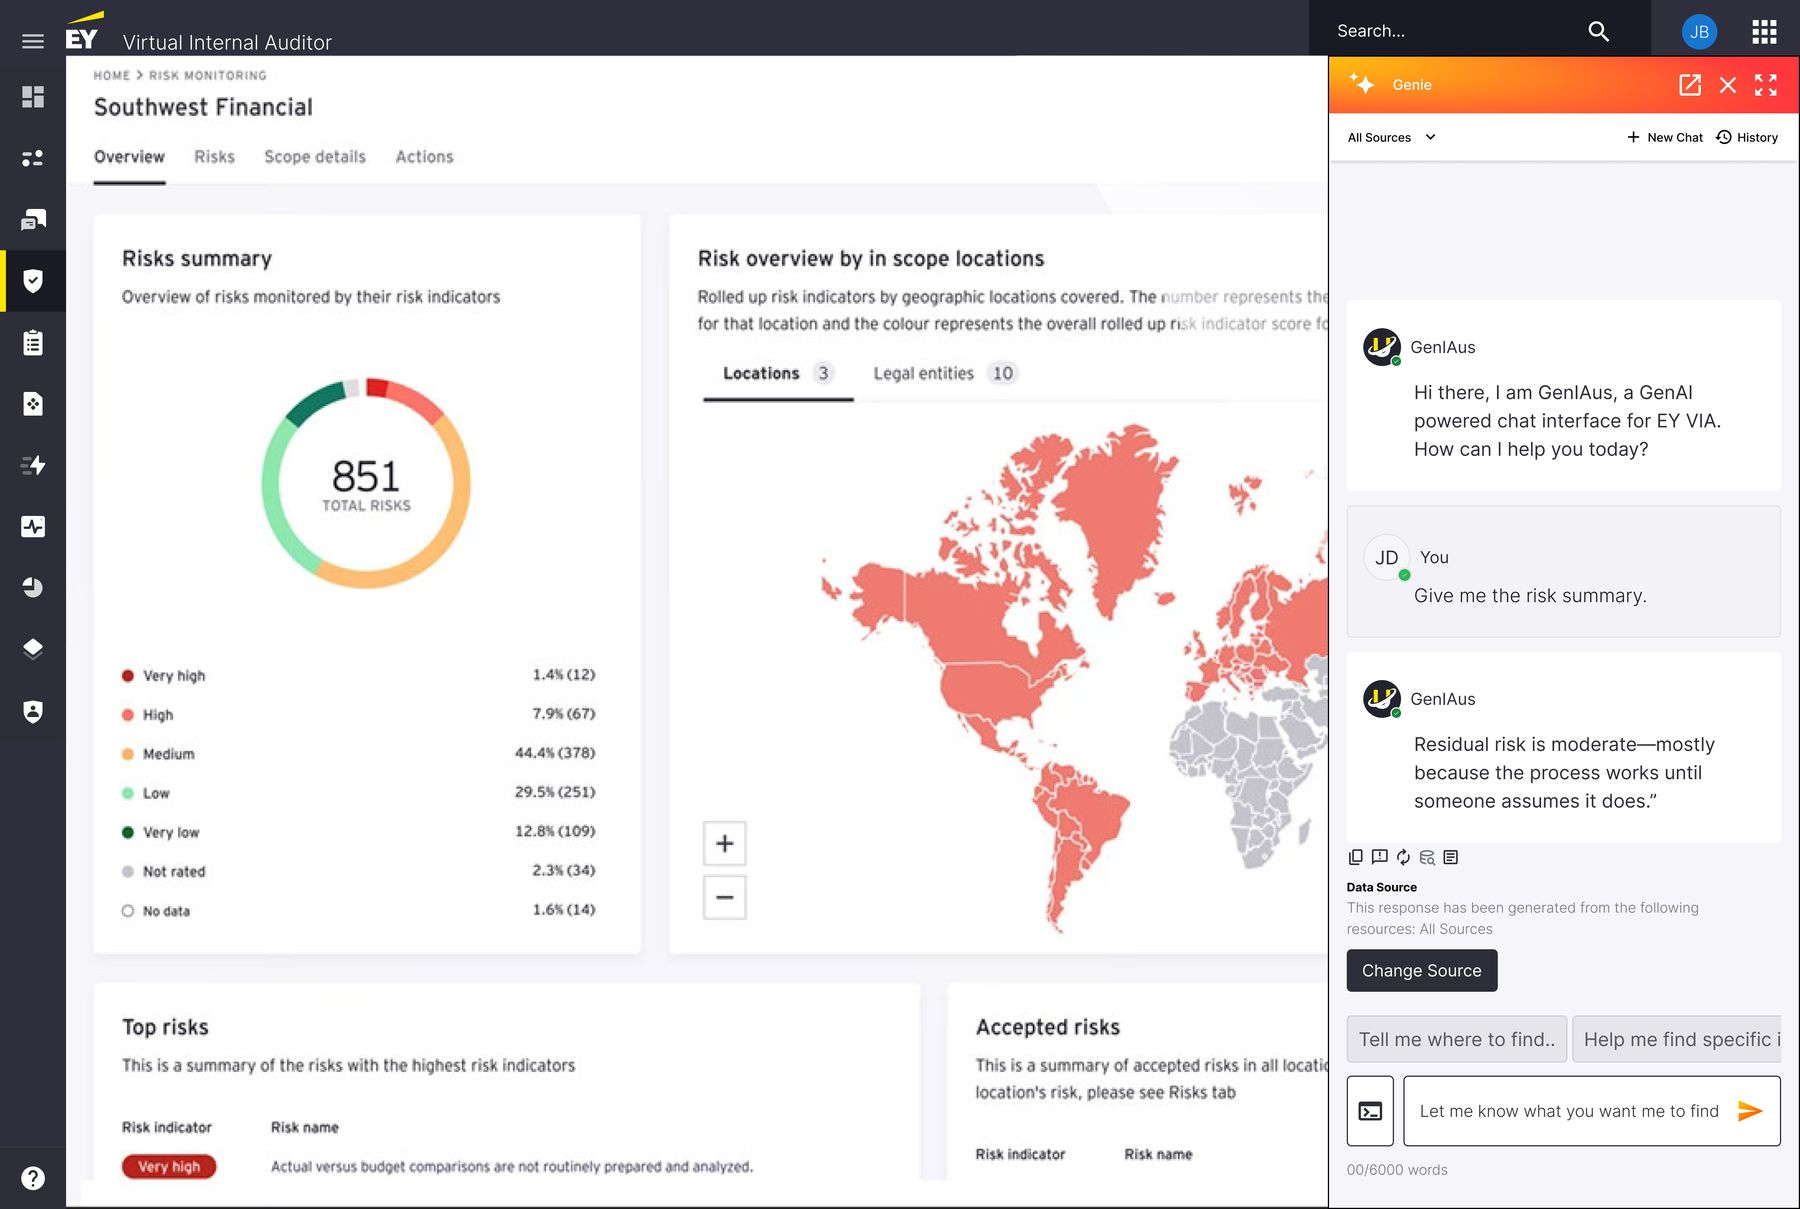Select the shield checkmark risk monitoring icon
The image size is (1800, 1209).
[33, 281]
